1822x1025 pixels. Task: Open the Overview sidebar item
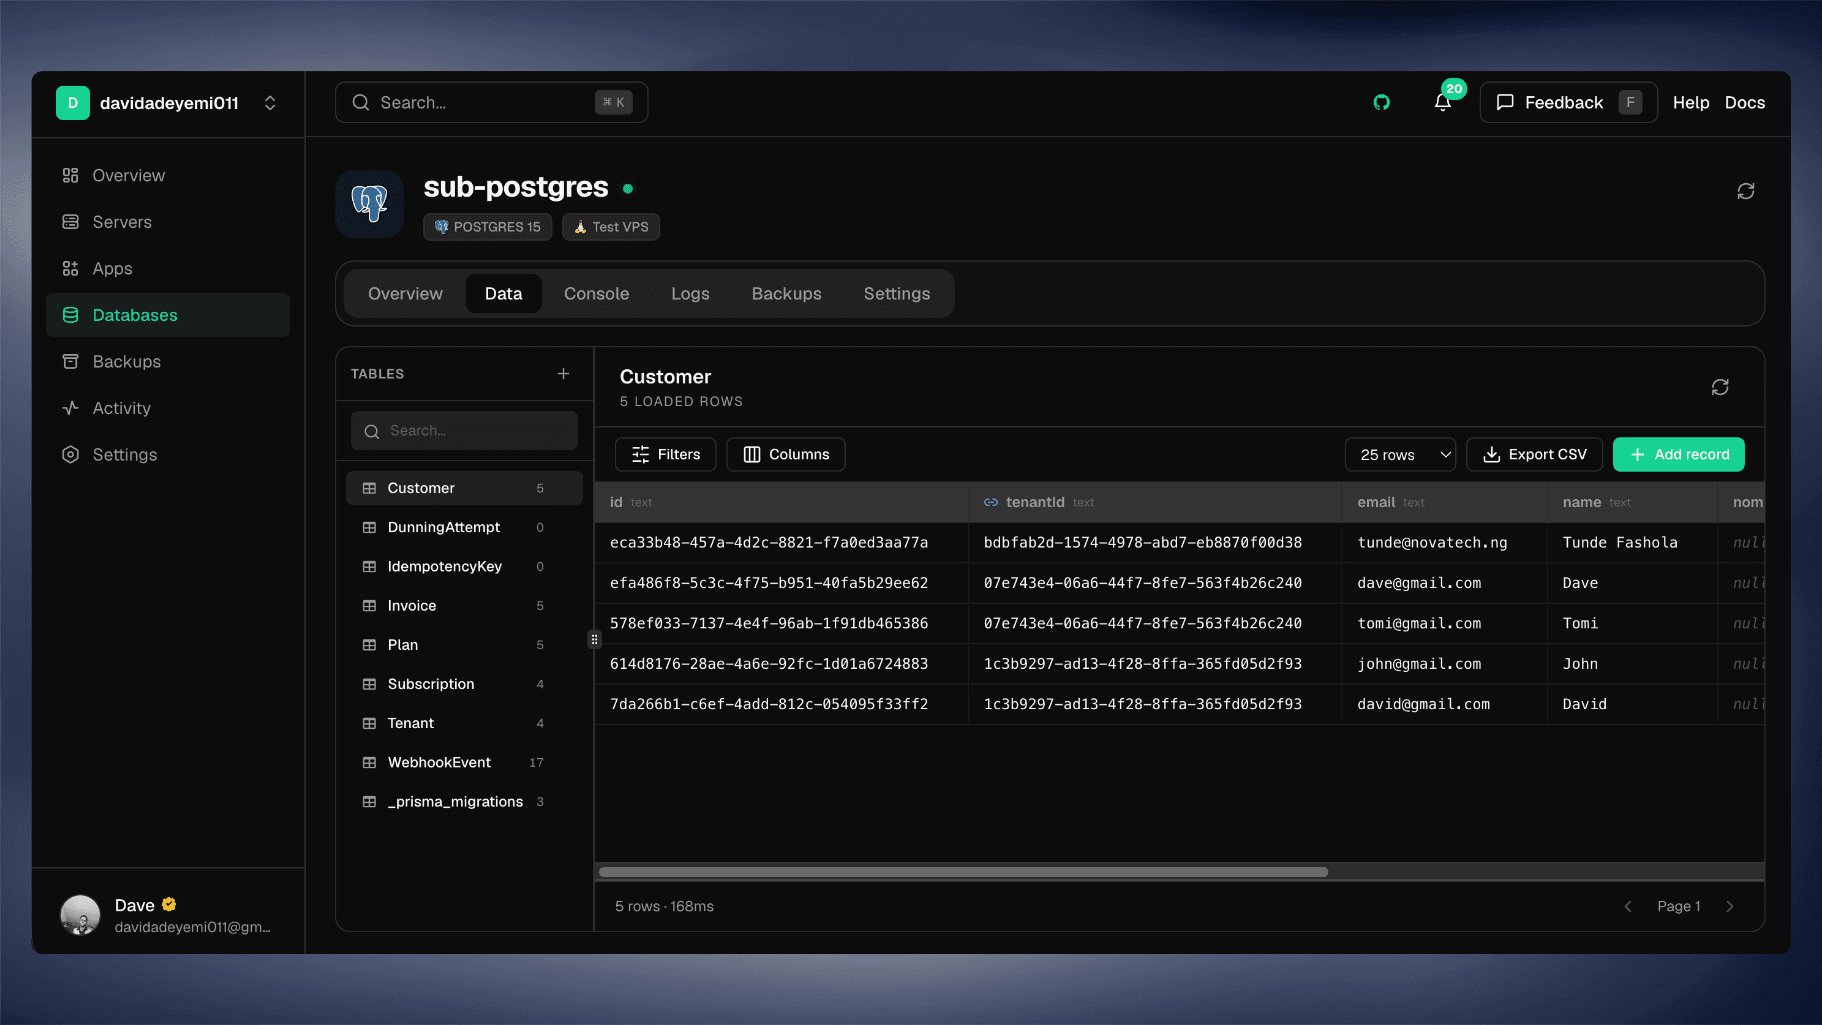[168, 175]
